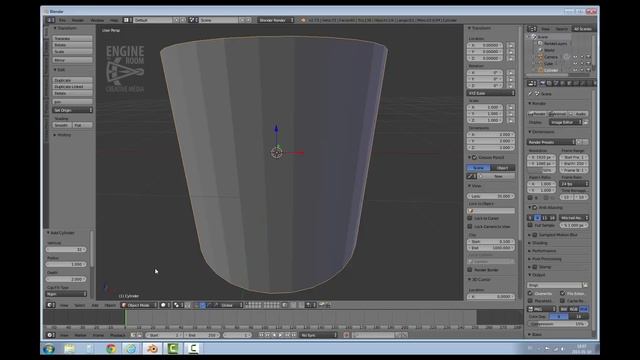Screen dimensions: 640x360
Task: Jump to first frame in timeline
Action: click(261, 335)
